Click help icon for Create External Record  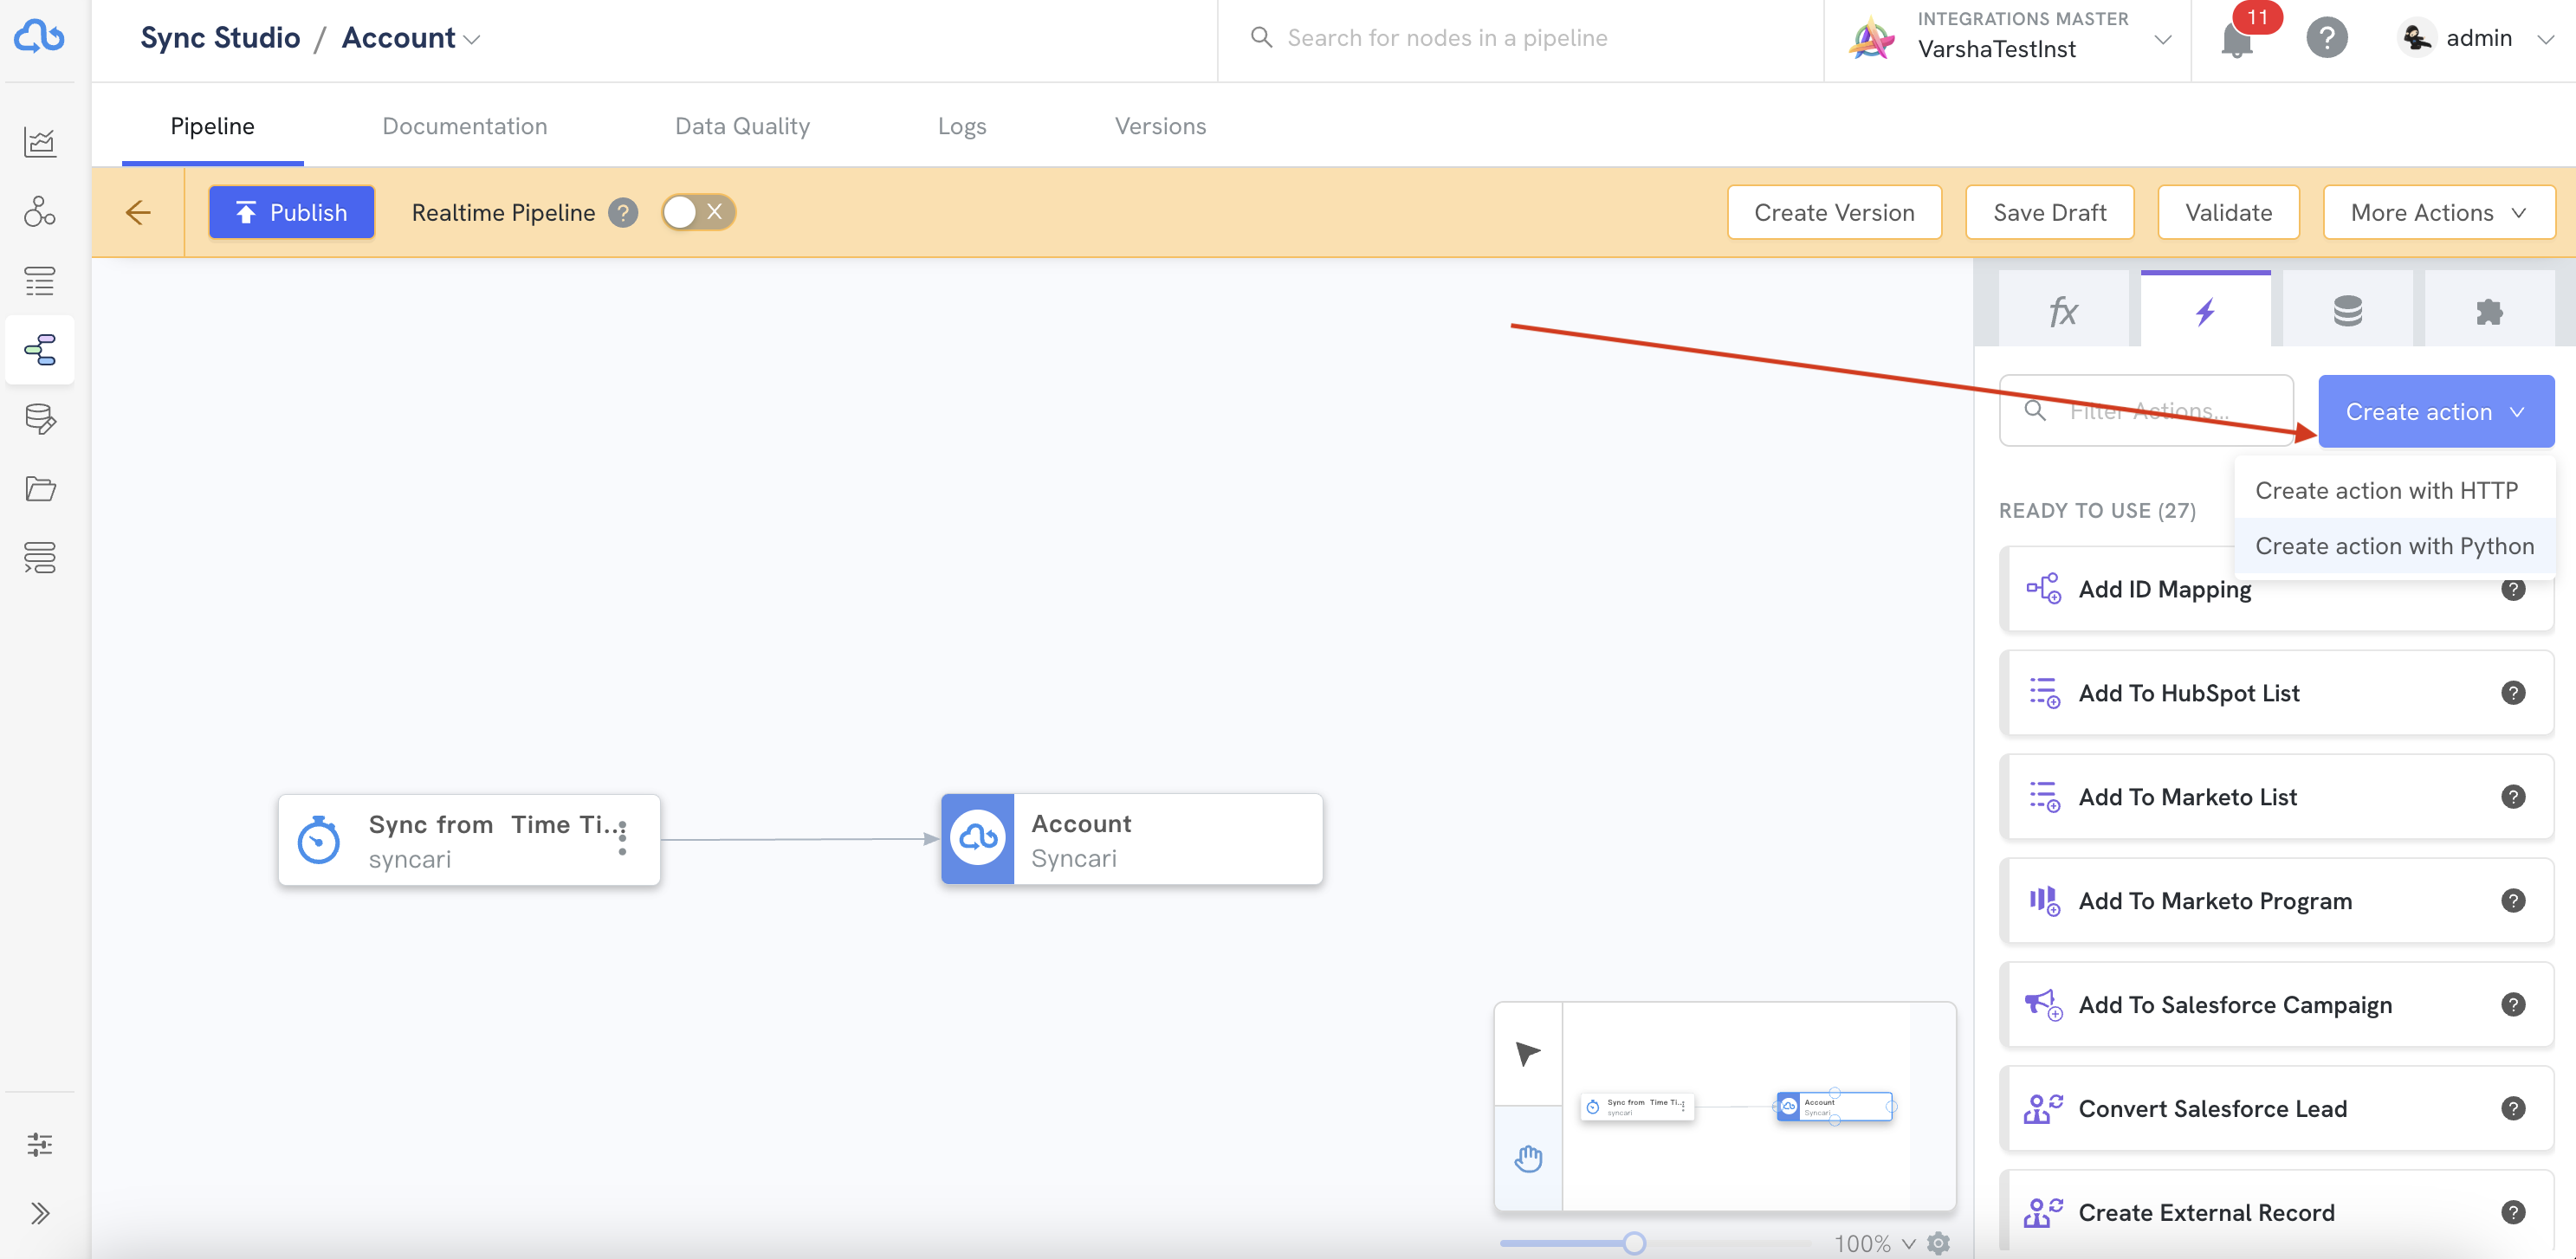coord(2513,1213)
